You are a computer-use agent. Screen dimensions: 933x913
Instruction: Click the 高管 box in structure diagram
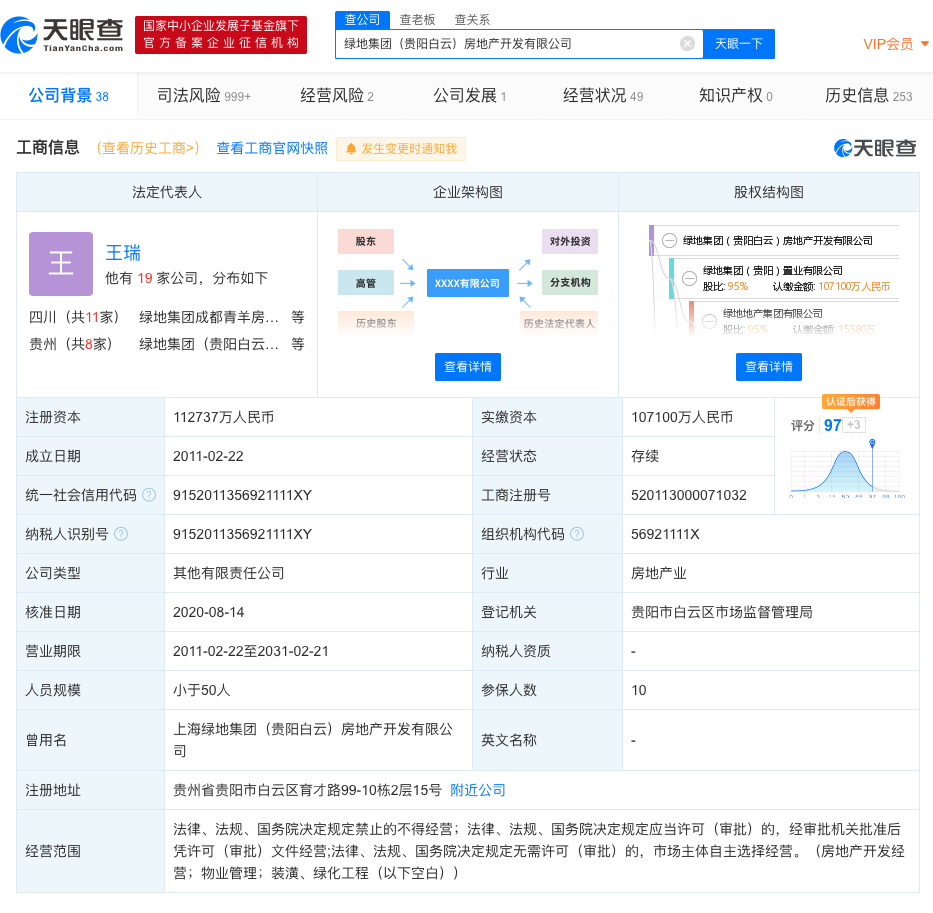(x=366, y=283)
